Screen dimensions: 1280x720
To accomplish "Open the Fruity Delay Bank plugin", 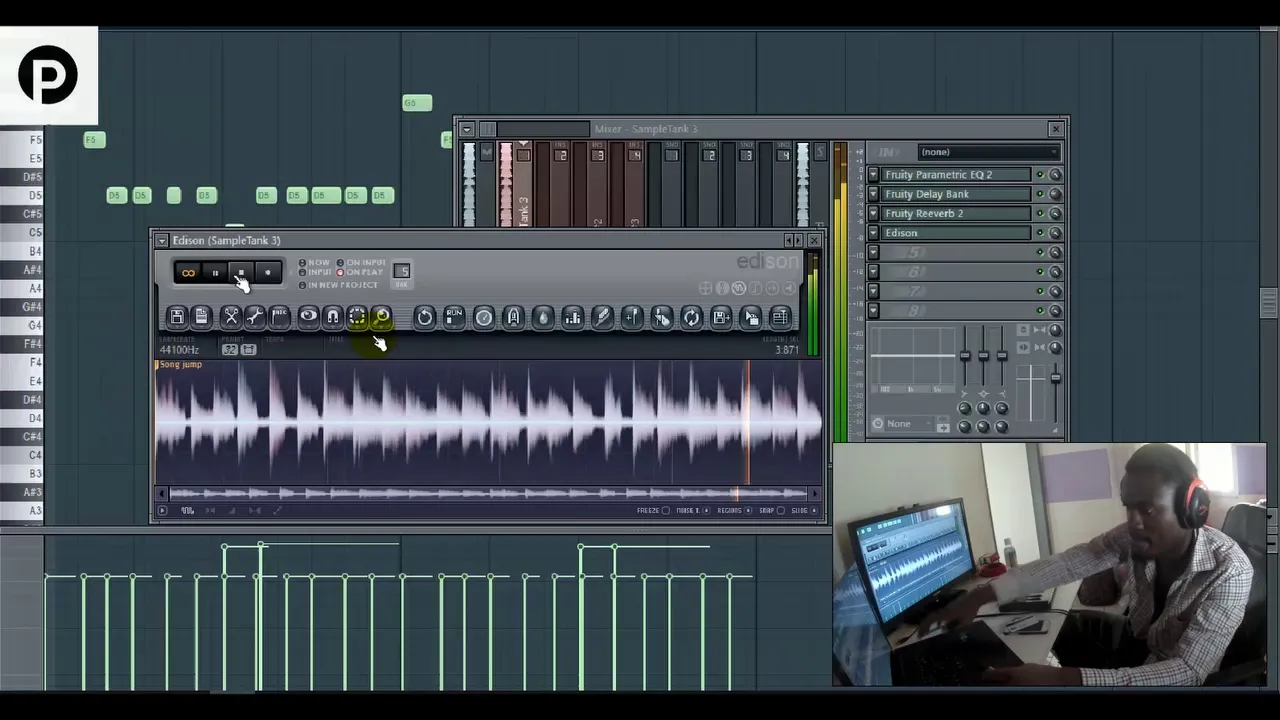I will pyautogui.click(x=955, y=194).
